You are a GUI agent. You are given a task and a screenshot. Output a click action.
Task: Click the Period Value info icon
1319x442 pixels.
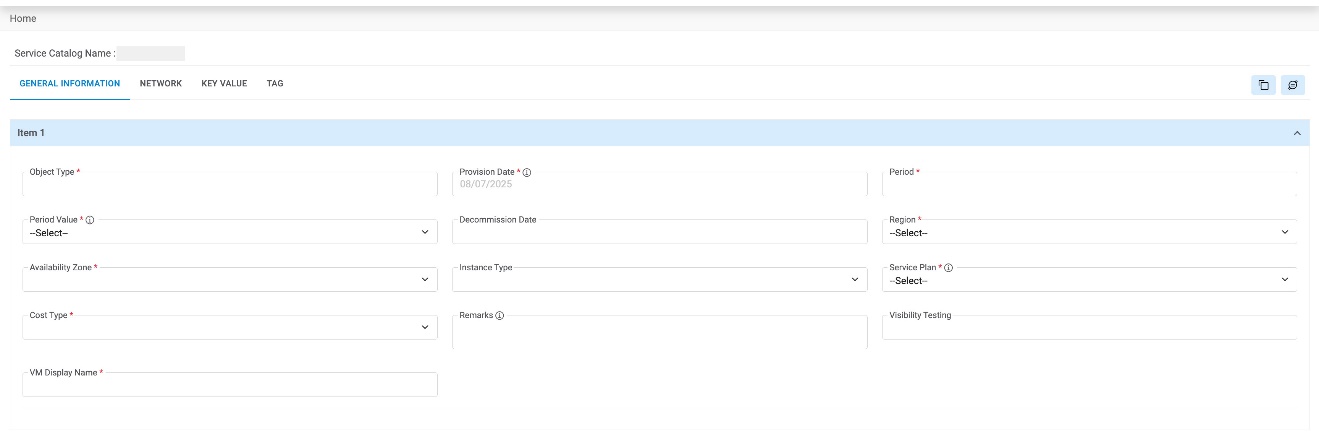[90, 220]
